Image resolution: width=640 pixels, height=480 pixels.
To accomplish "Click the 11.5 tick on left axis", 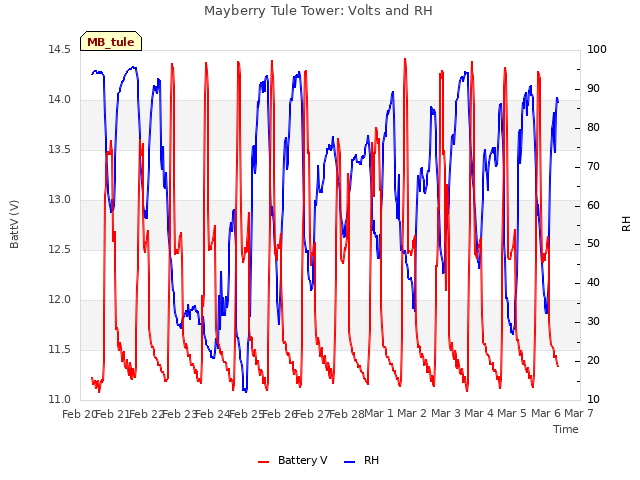I will click(60, 349).
